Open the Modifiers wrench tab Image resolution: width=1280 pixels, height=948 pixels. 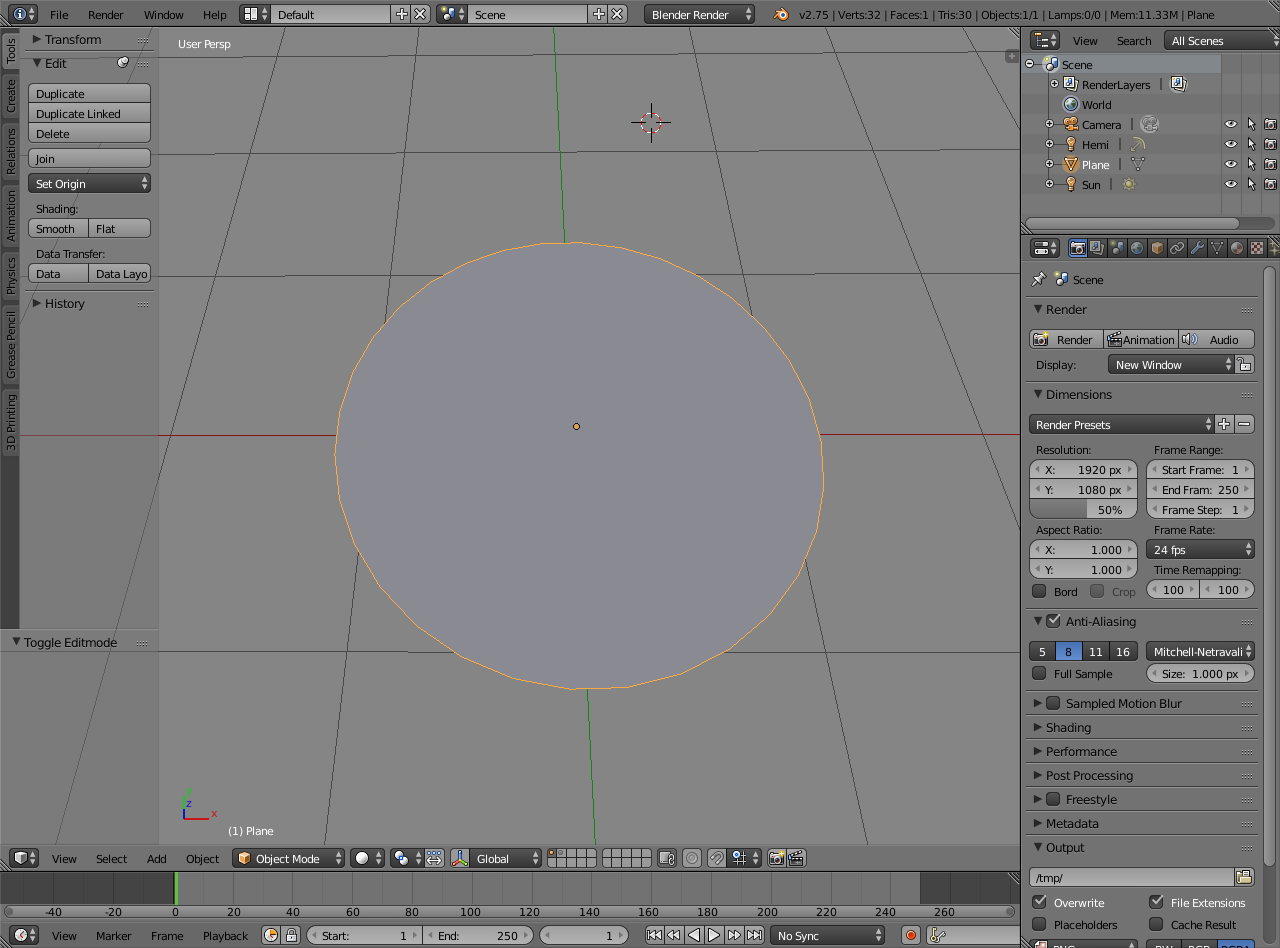tap(1197, 248)
